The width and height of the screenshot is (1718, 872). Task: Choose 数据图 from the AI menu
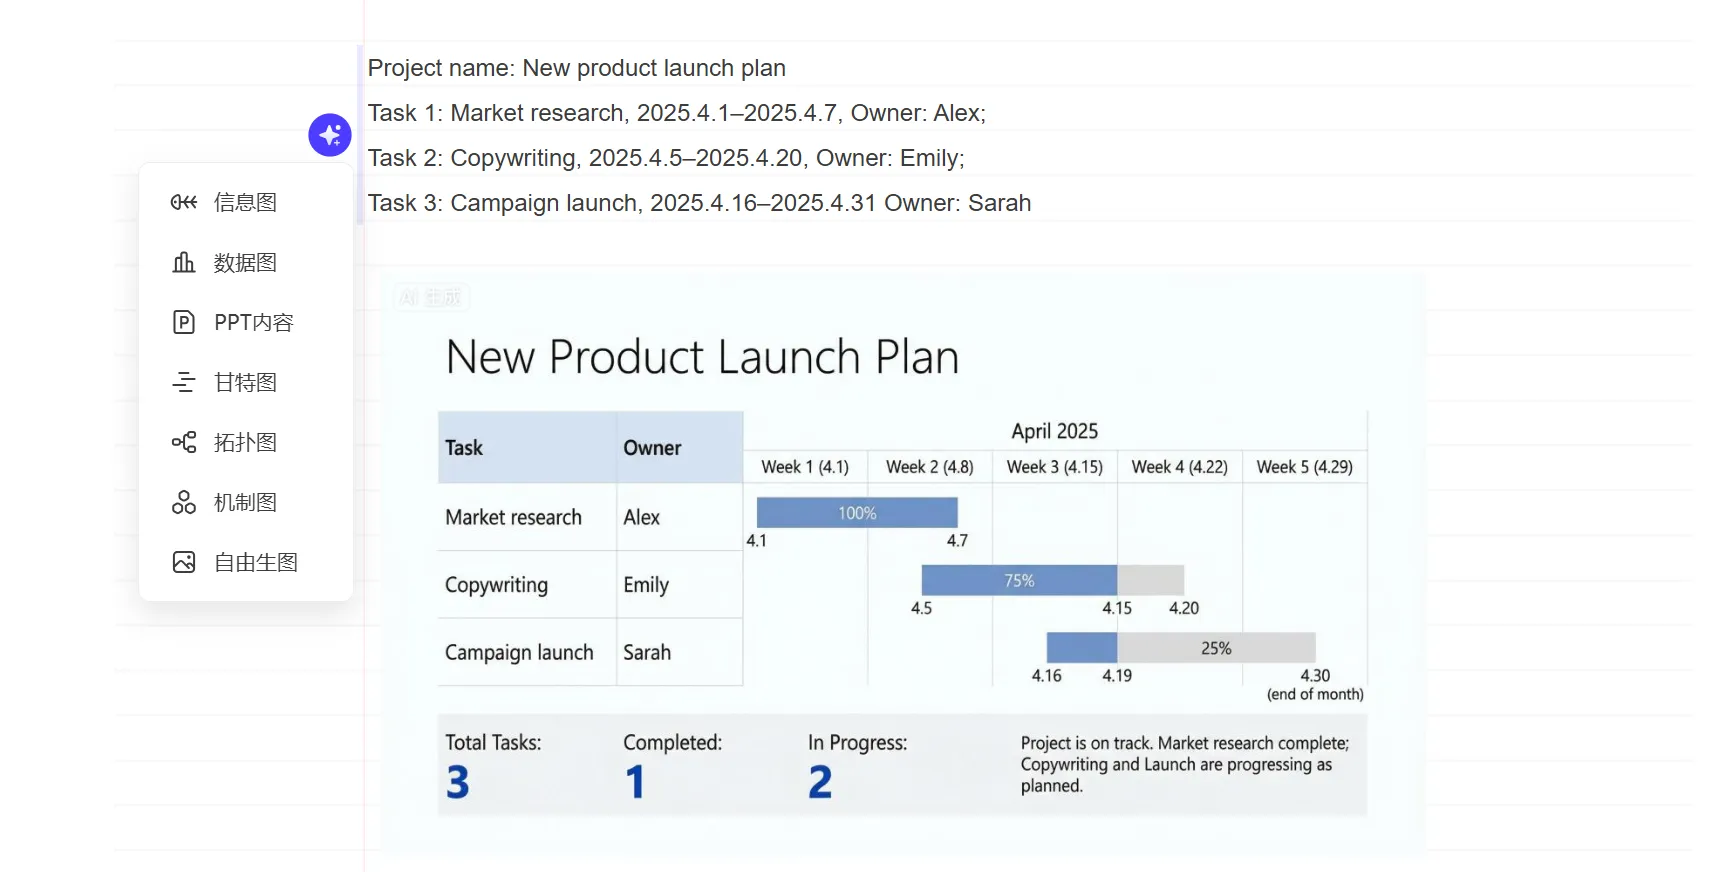tap(245, 263)
